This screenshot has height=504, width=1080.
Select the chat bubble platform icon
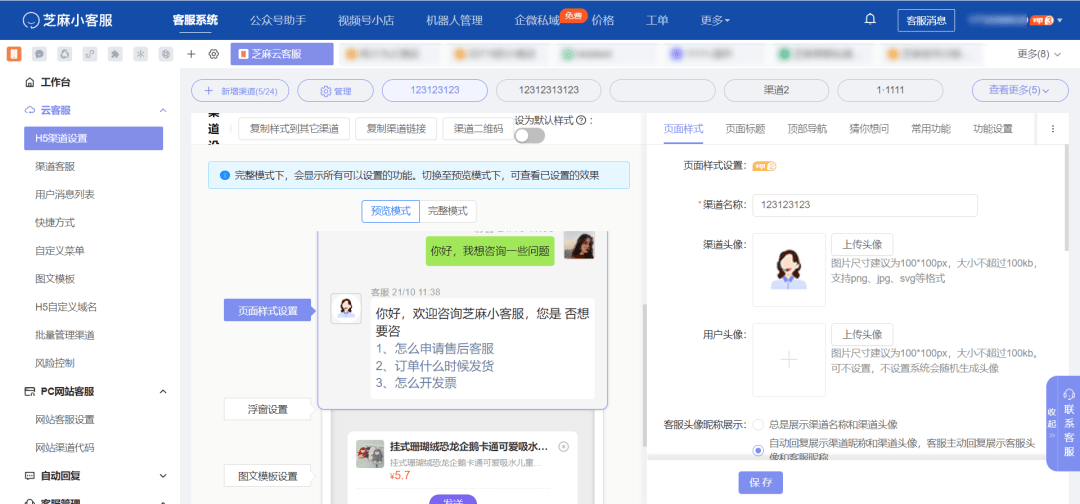click(39, 54)
